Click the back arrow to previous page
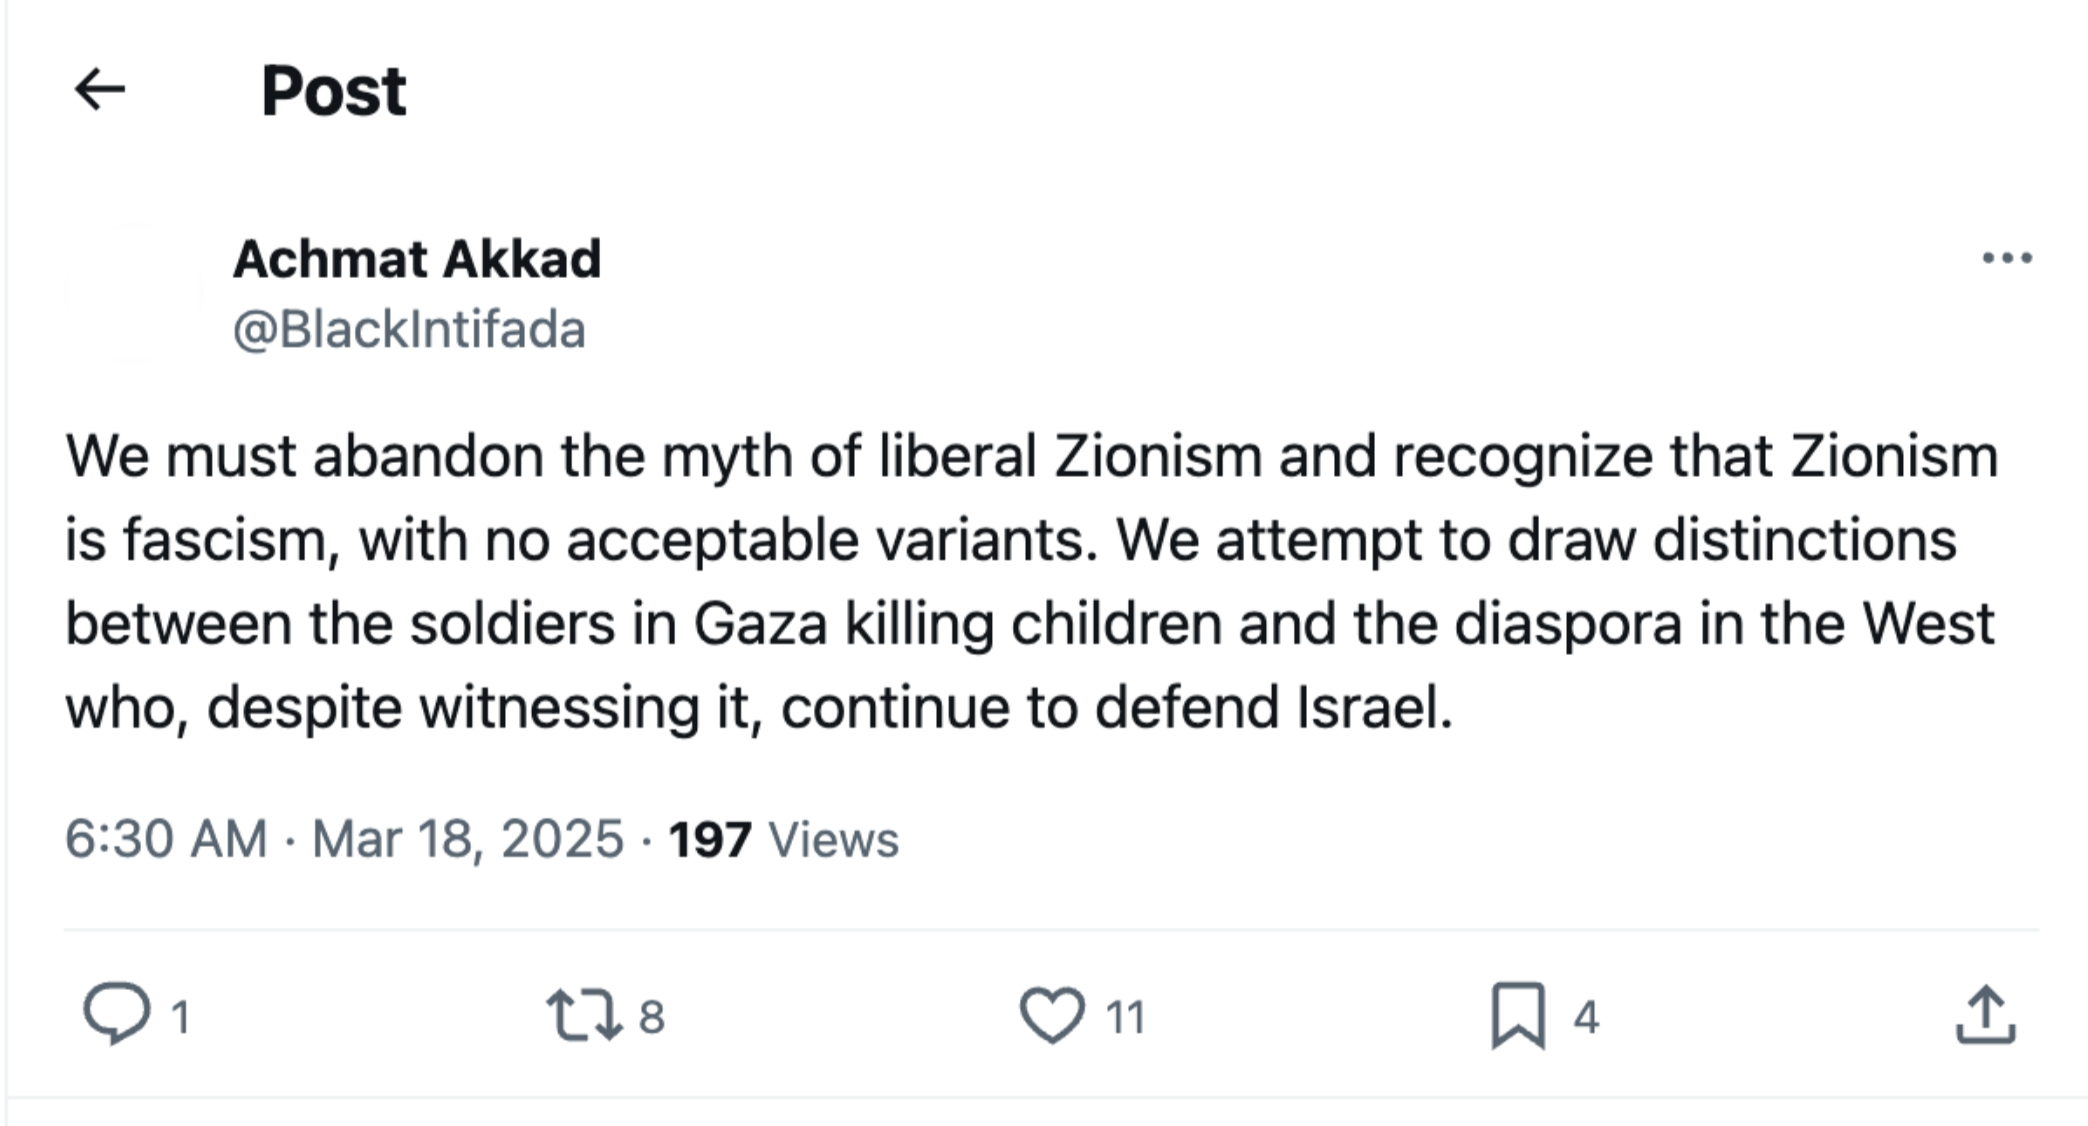This screenshot has width=2088, height=1126. [100, 90]
